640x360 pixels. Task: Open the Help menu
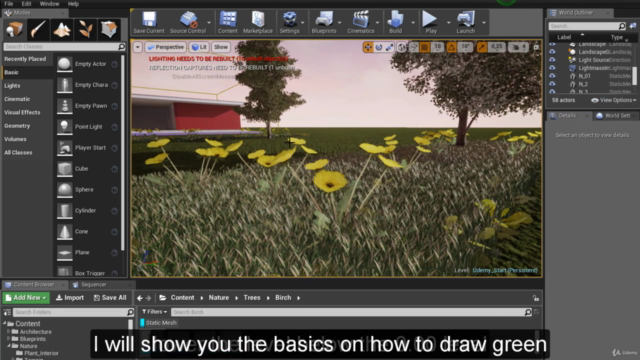pos(73,4)
